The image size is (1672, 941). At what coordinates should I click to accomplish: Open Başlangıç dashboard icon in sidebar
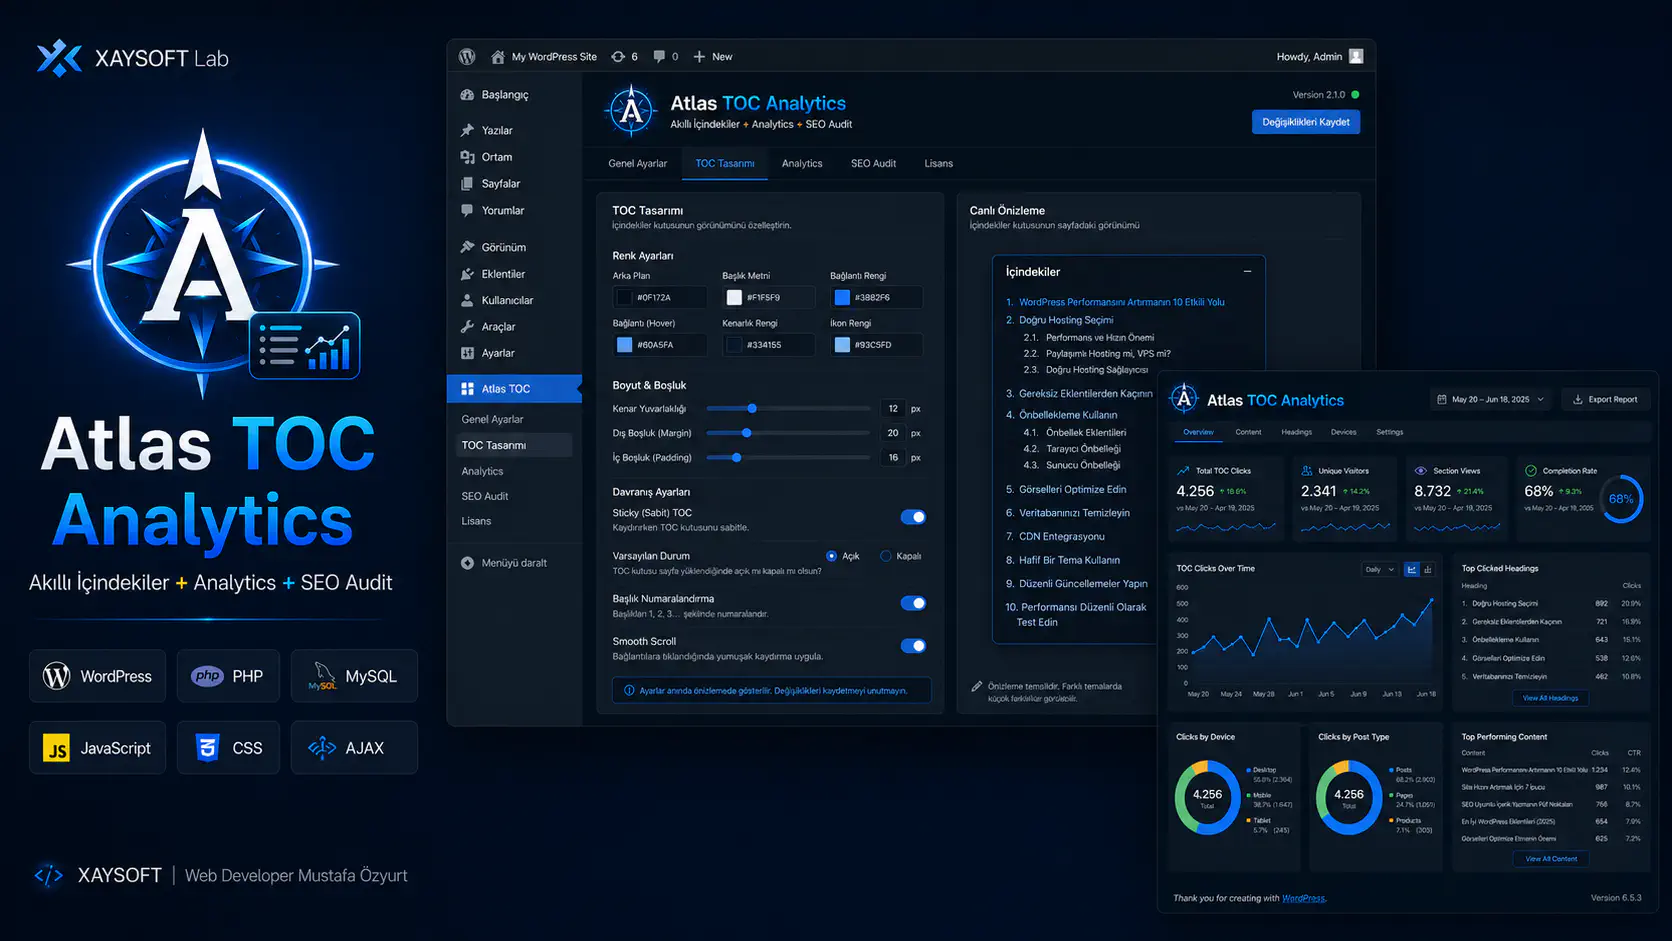click(467, 95)
